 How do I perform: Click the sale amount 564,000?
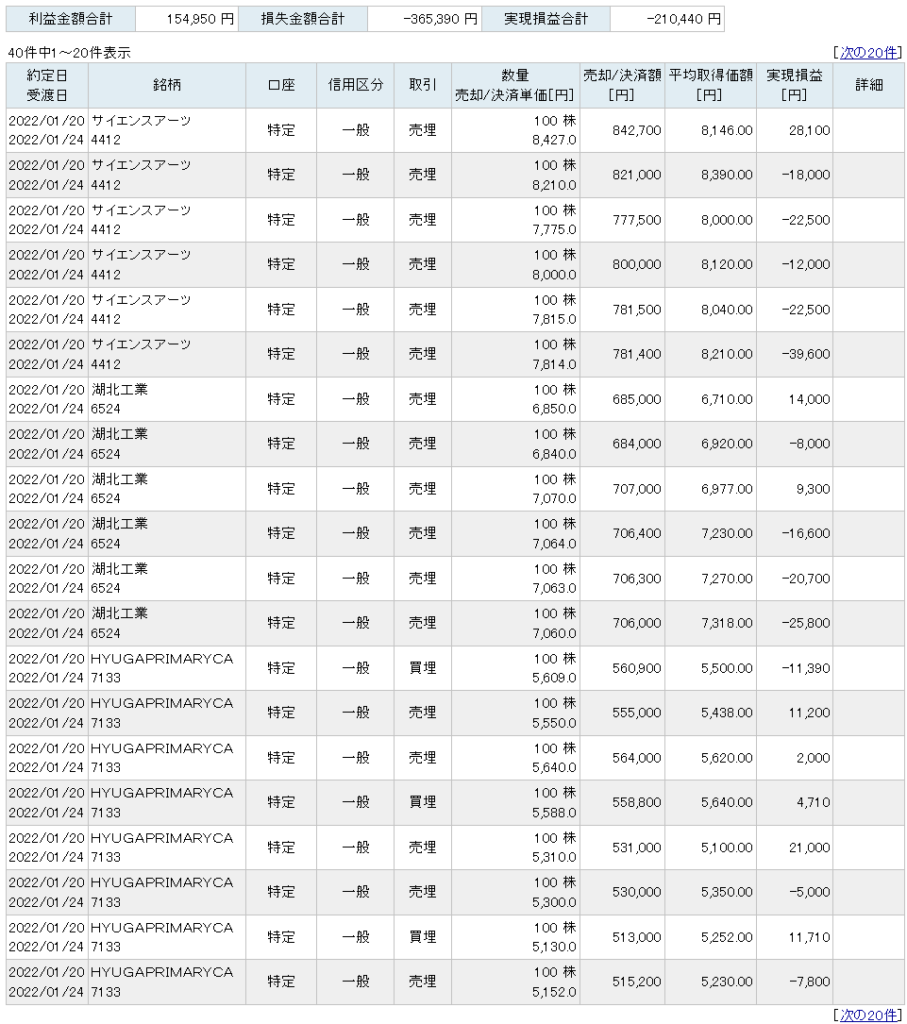coord(637,758)
